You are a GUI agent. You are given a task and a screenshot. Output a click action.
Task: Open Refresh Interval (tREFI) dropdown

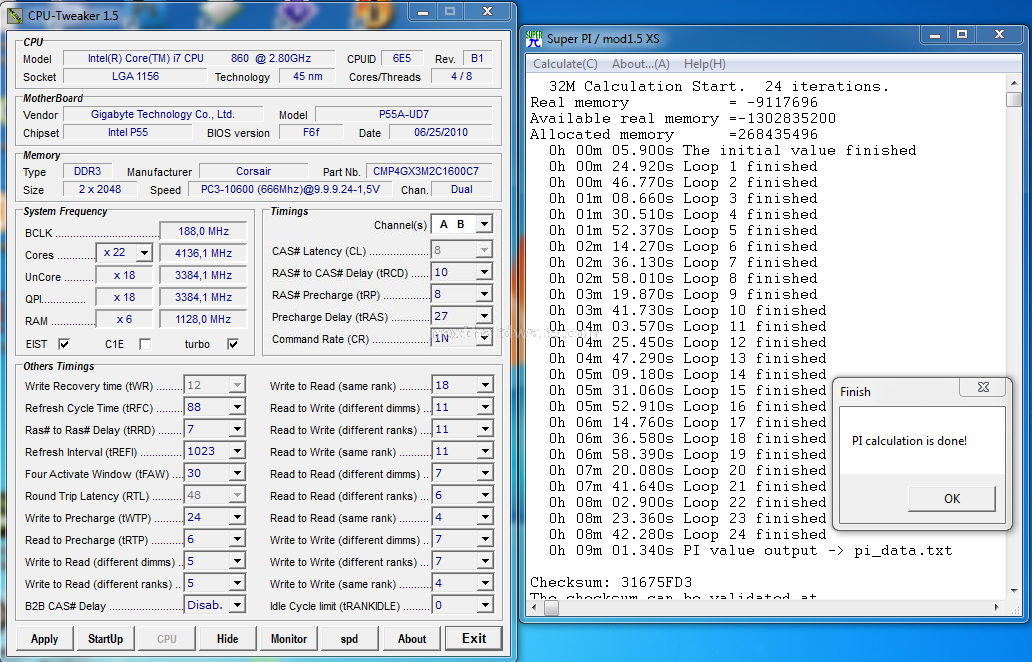[x=237, y=451]
